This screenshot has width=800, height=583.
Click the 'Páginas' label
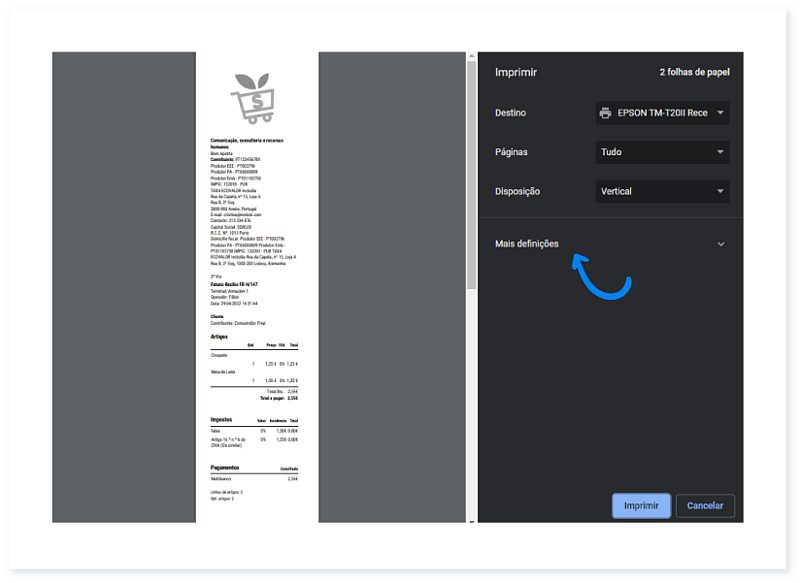pyautogui.click(x=511, y=152)
